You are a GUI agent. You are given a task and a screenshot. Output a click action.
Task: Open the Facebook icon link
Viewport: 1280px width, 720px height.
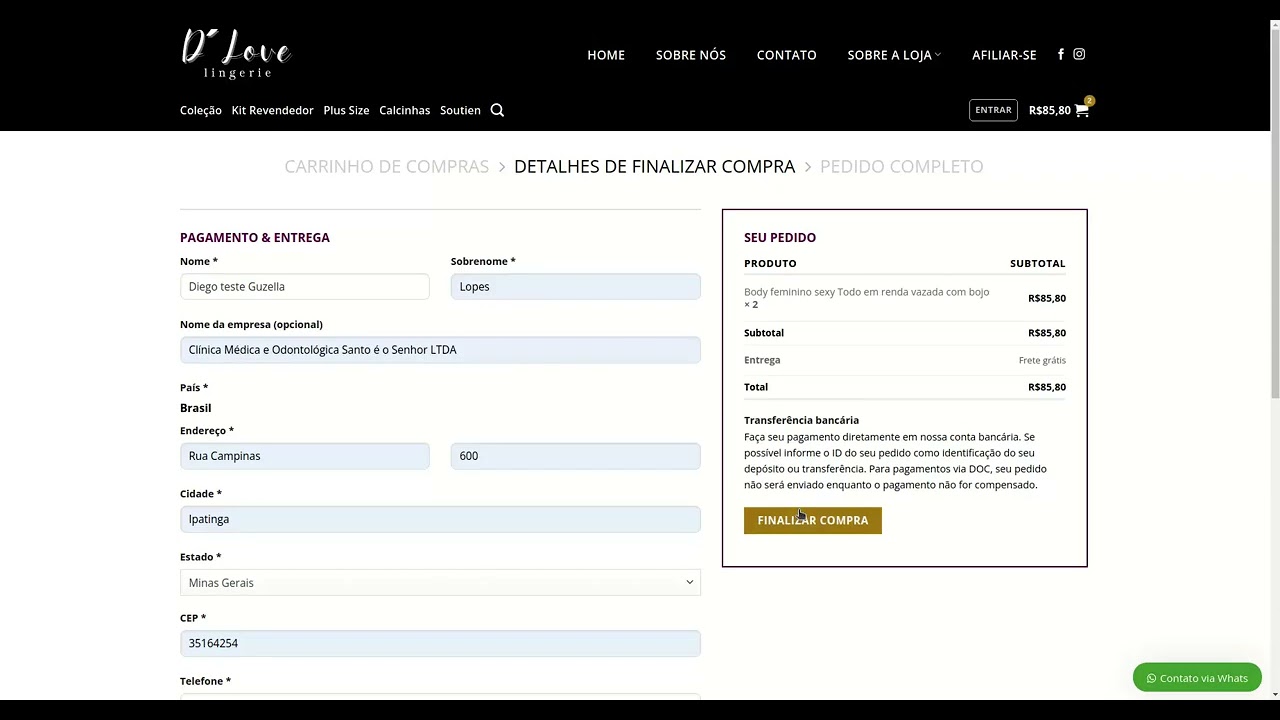[x=1060, y=54]
